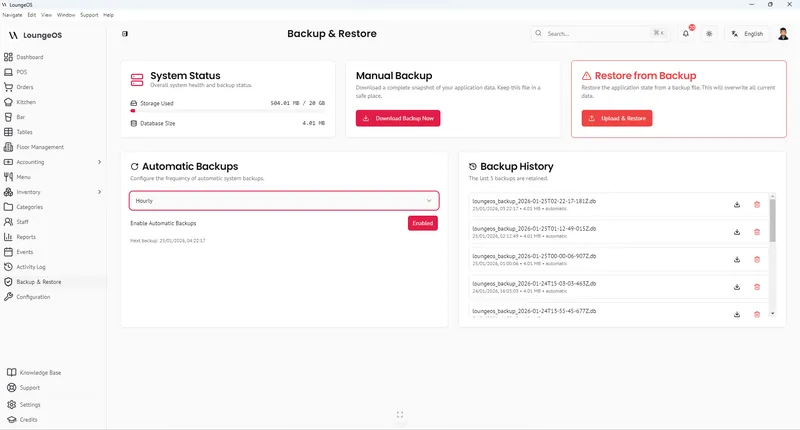
Task: Open the user profile avatar
Action: click(x=783, y=34)
